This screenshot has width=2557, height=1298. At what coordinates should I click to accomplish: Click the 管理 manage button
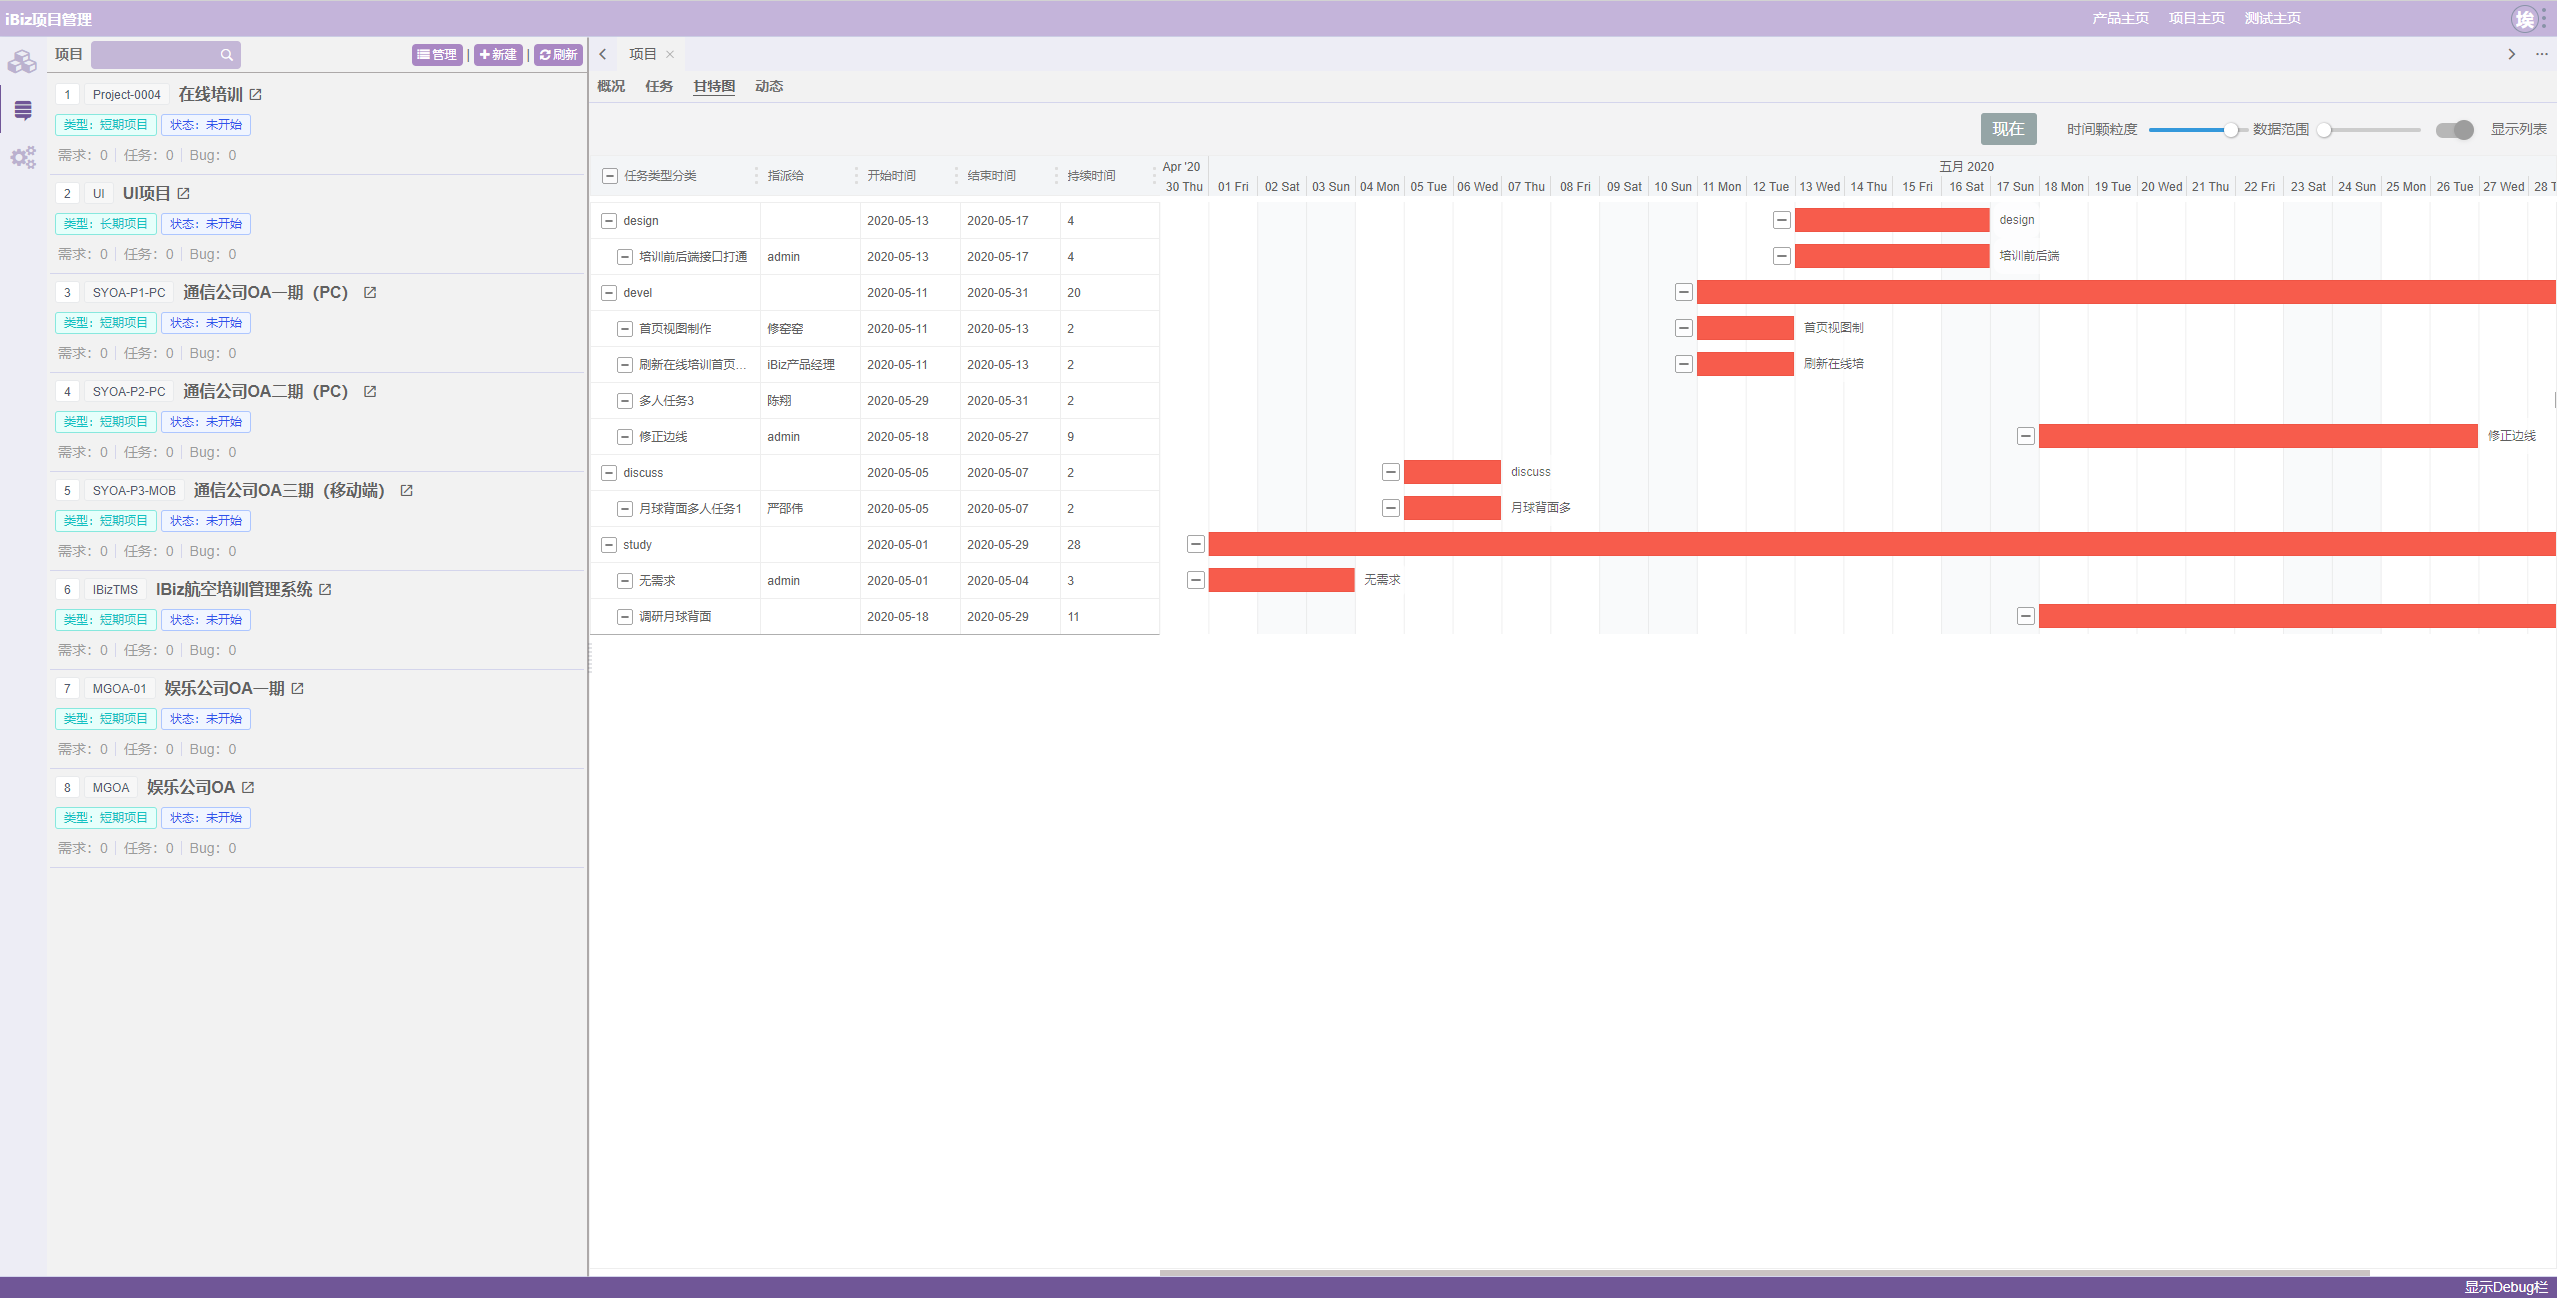point(437,55)
